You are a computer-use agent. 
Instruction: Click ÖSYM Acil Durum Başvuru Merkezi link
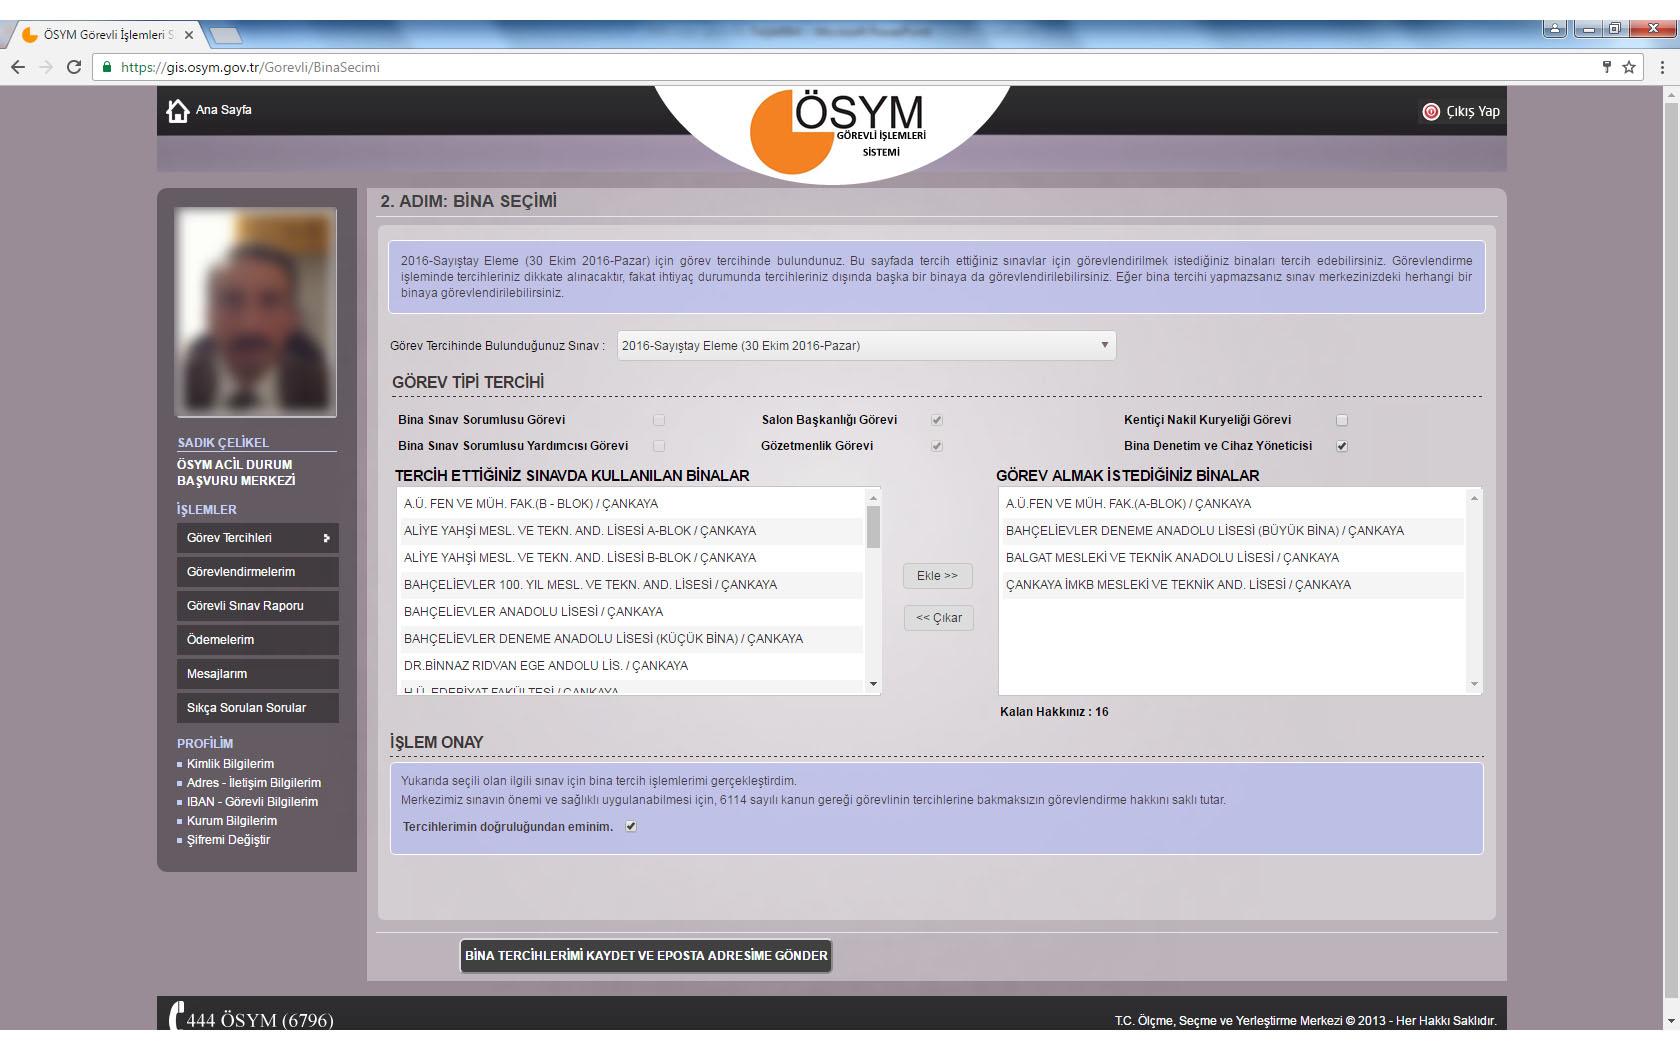(x=236, y=473)
